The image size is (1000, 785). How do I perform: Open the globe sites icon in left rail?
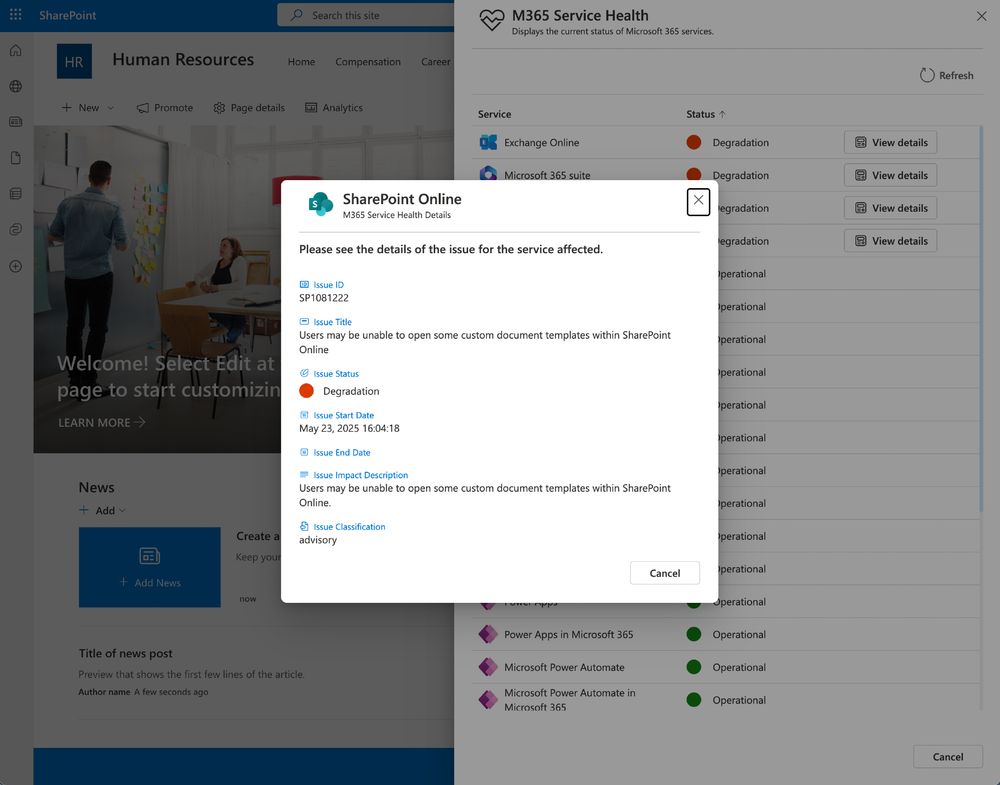pyautogui.click(x=16, y=86)
